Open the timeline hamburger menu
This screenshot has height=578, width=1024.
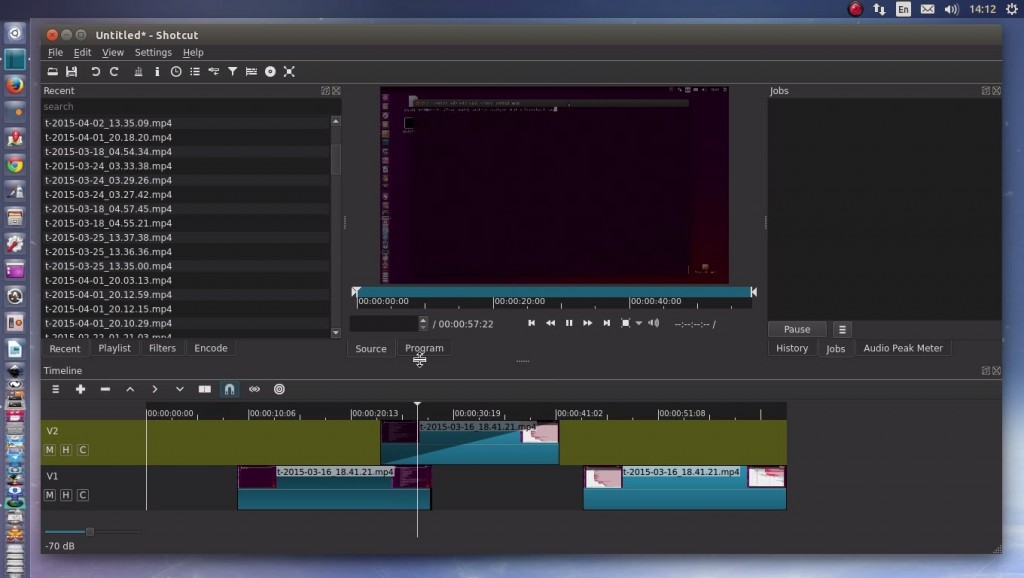point(56,389)
